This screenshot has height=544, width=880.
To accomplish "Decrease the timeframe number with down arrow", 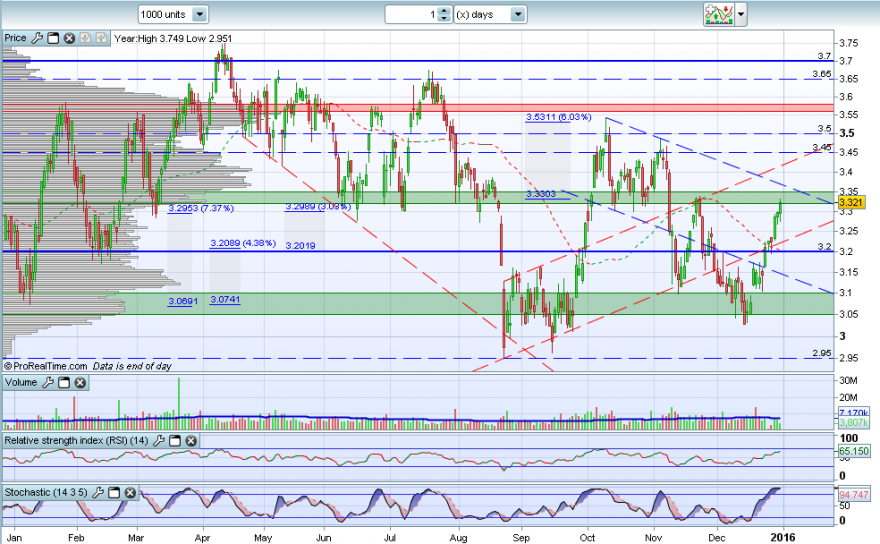I will click(444, 19).
